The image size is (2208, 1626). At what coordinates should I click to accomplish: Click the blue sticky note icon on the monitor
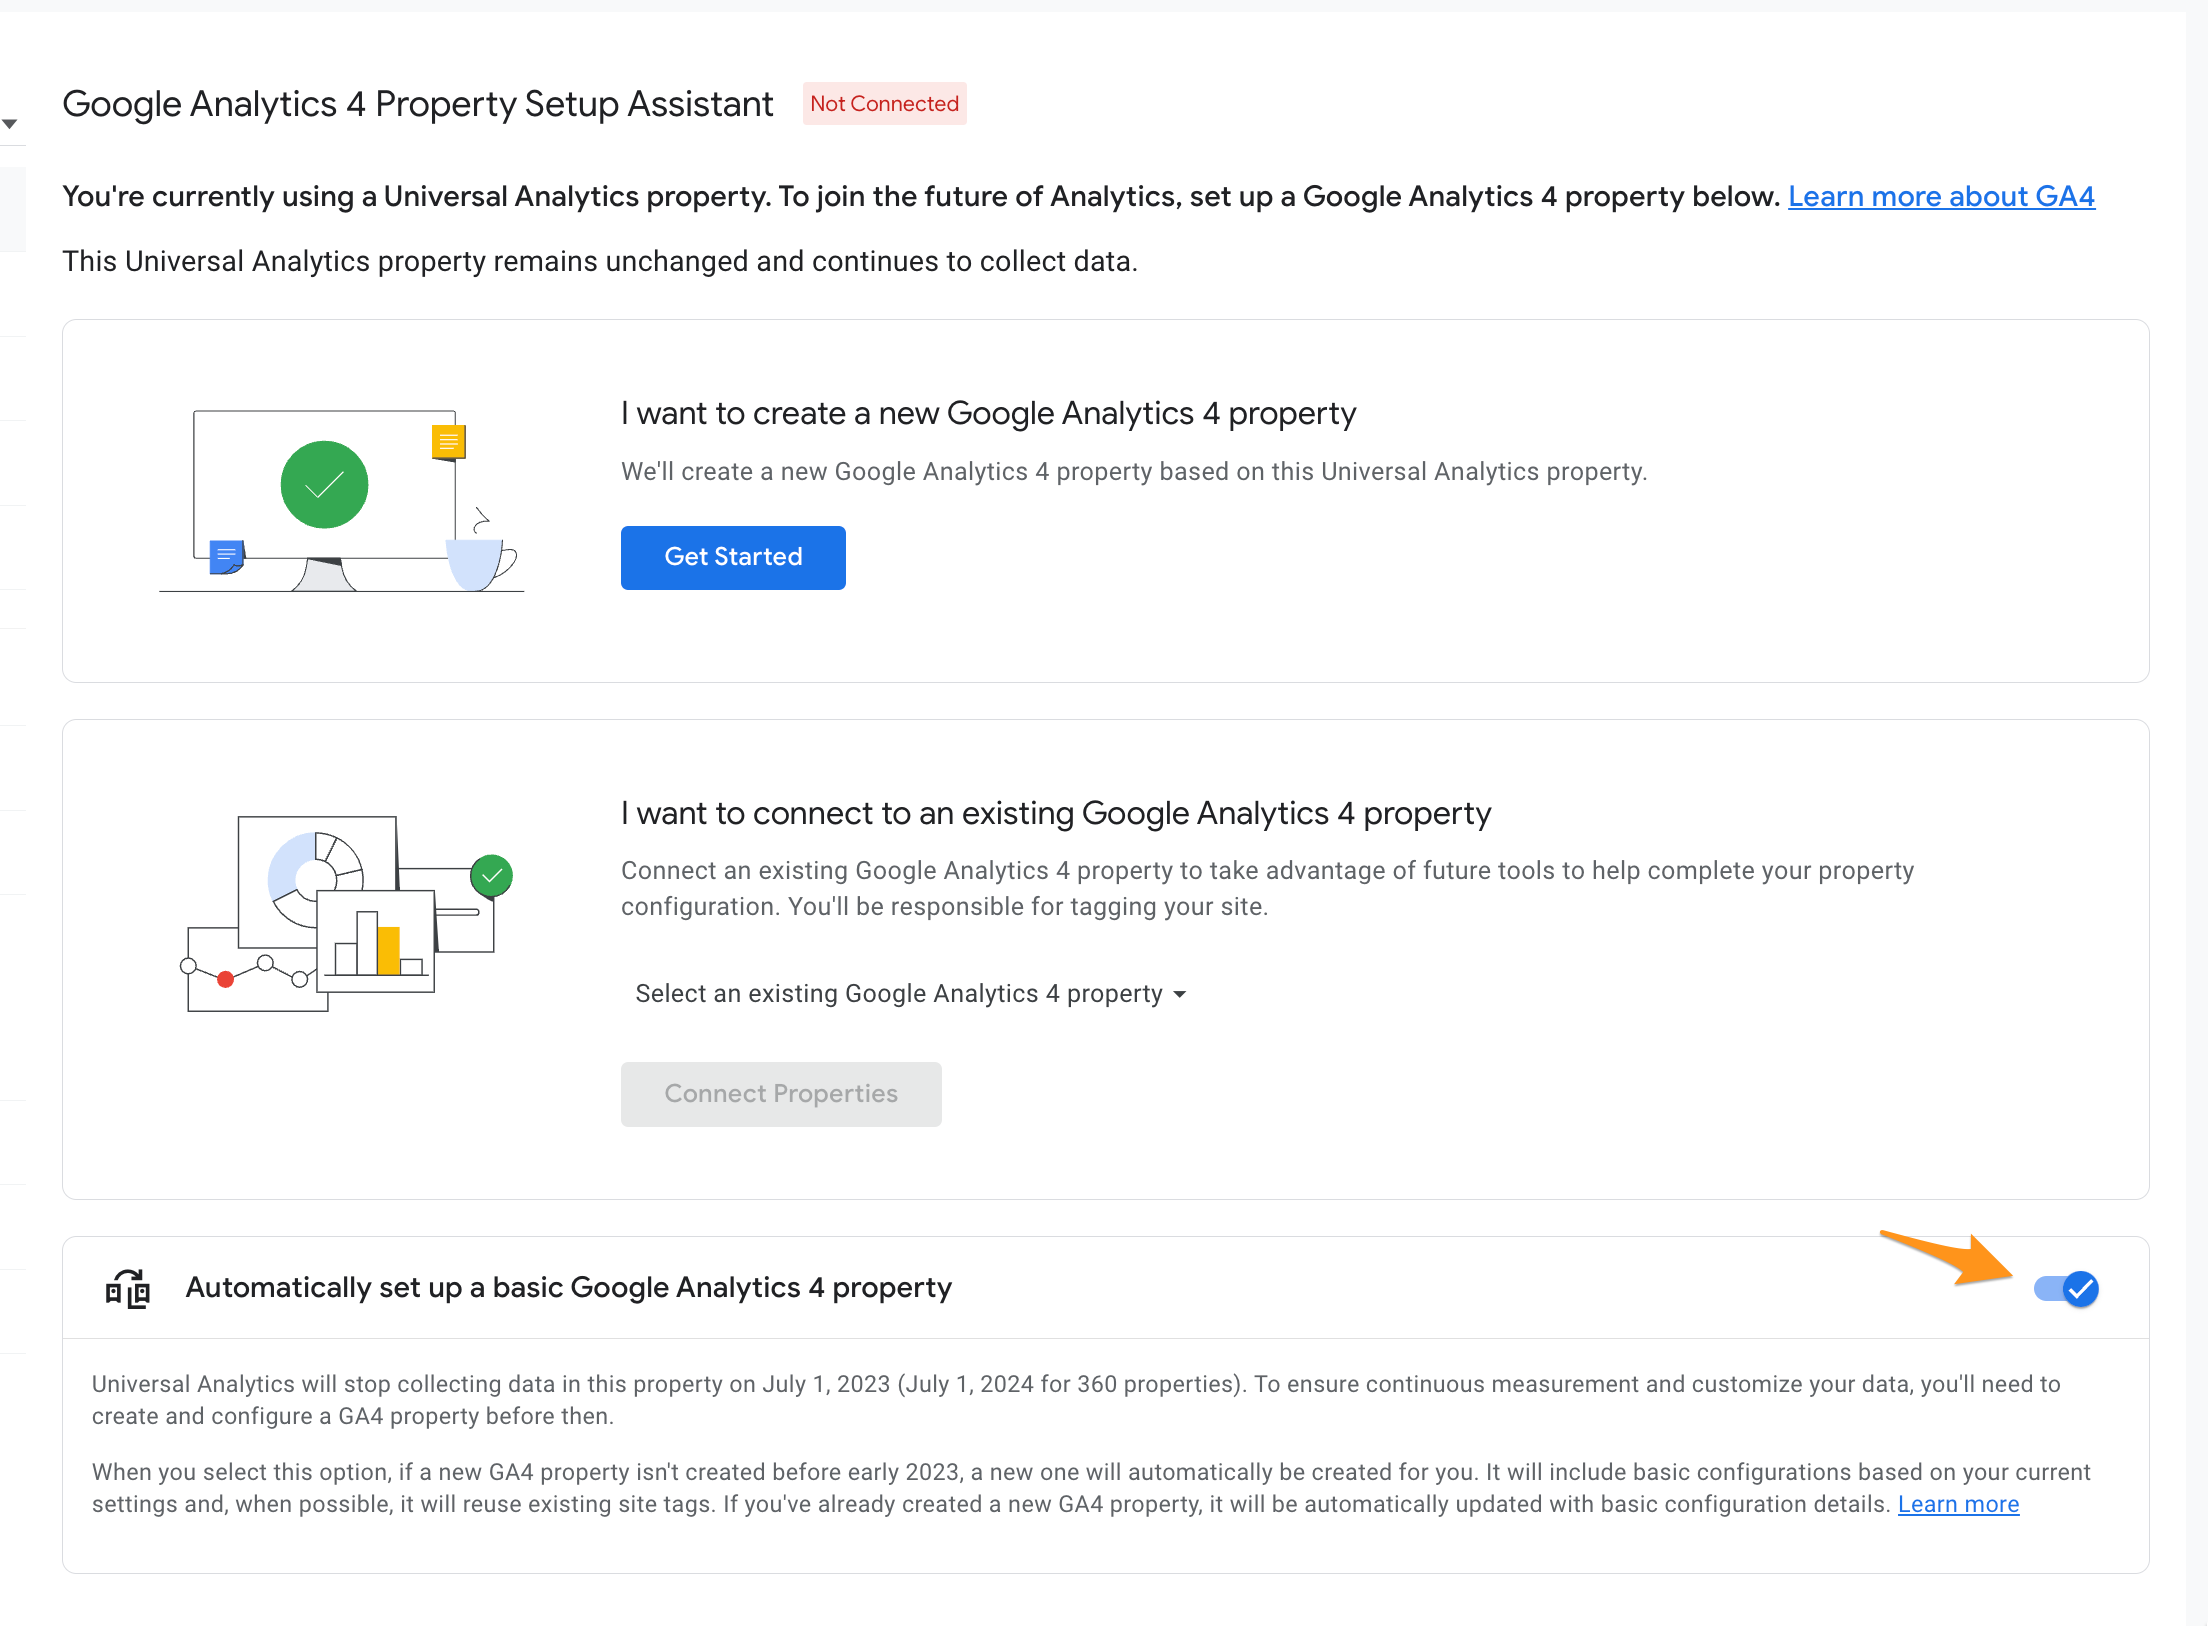pos(227,556)
